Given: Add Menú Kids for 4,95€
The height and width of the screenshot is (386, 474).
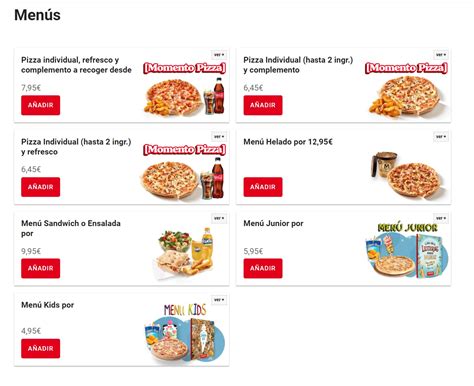Looking at the screenshot, I should (41, 348).
